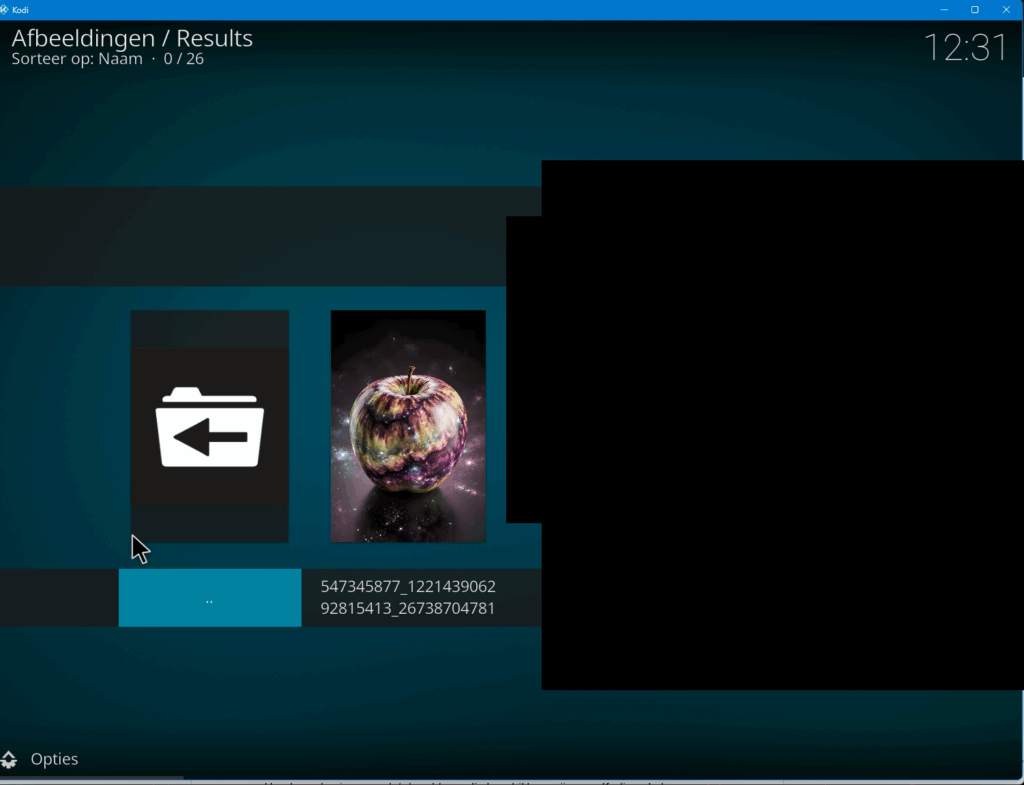Viewport: 1024px width, 785px height.
Task: Click the large black panel on right
Action: tap(782, 424)
